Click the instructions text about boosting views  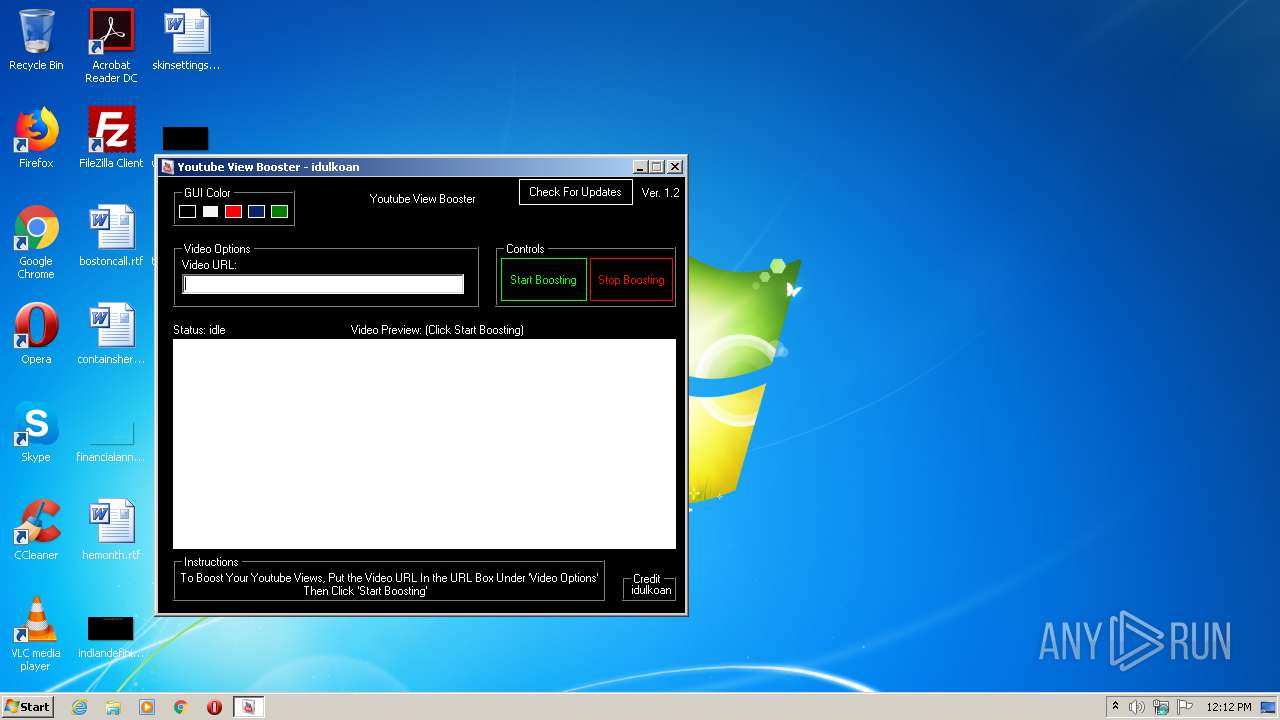pyautogui.click(x=389, y=584)
